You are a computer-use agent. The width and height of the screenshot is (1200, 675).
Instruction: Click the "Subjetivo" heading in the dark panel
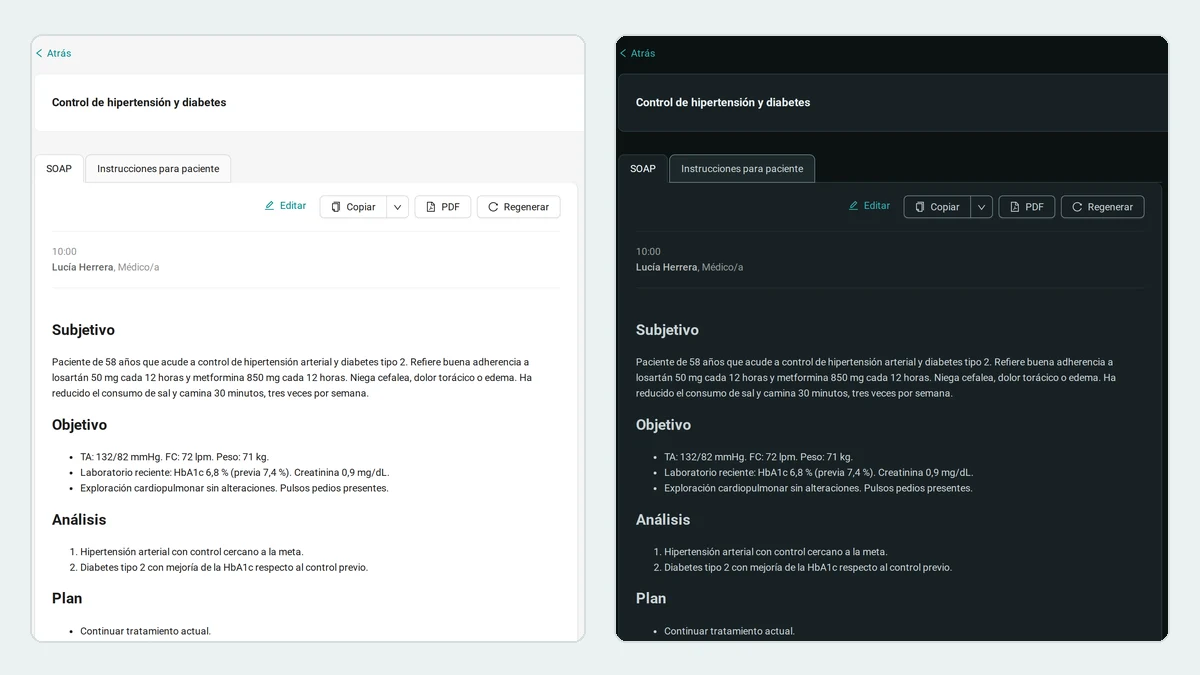pos(667,330)
